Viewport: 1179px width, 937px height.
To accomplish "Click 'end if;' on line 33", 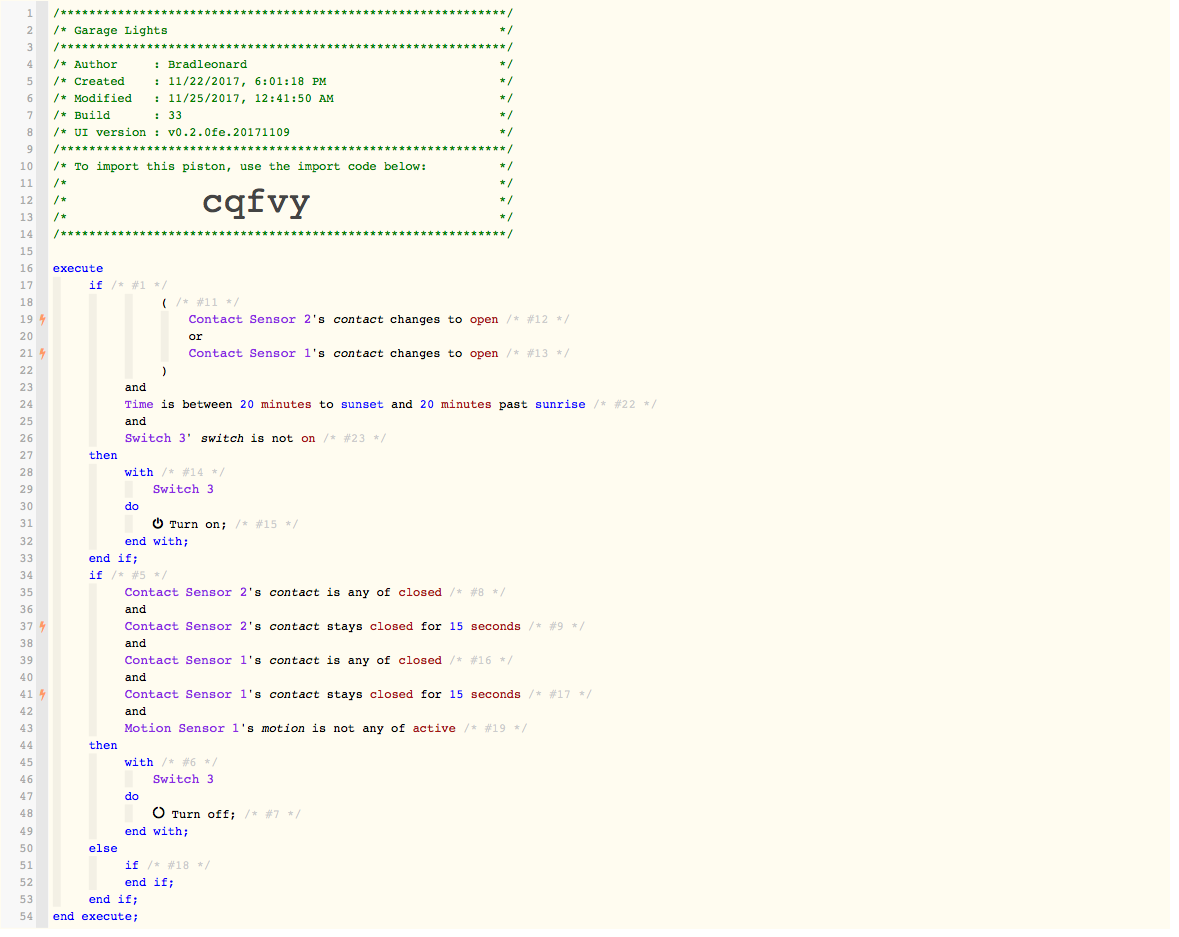I will (x=114, y=559).
